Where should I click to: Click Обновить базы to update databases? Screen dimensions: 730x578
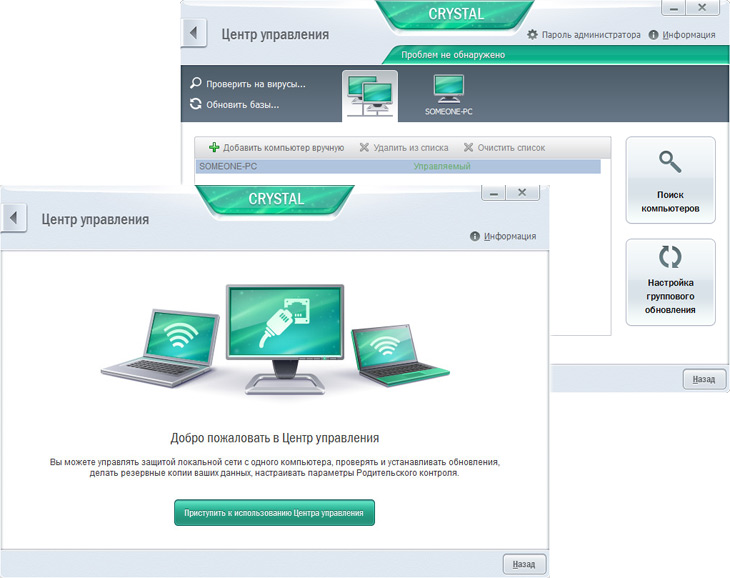[x=243, y=105]
